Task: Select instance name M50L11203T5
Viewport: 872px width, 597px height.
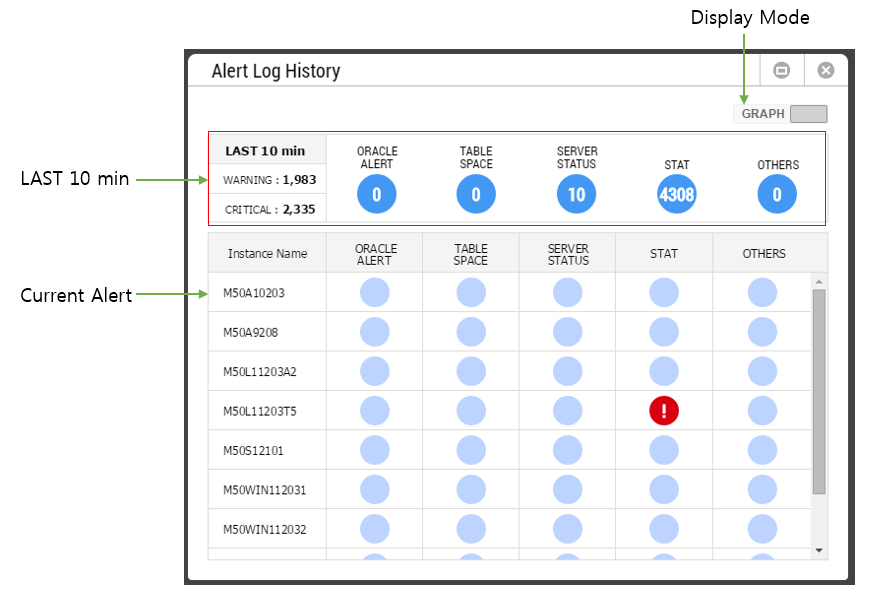Action: pos(260,411)
